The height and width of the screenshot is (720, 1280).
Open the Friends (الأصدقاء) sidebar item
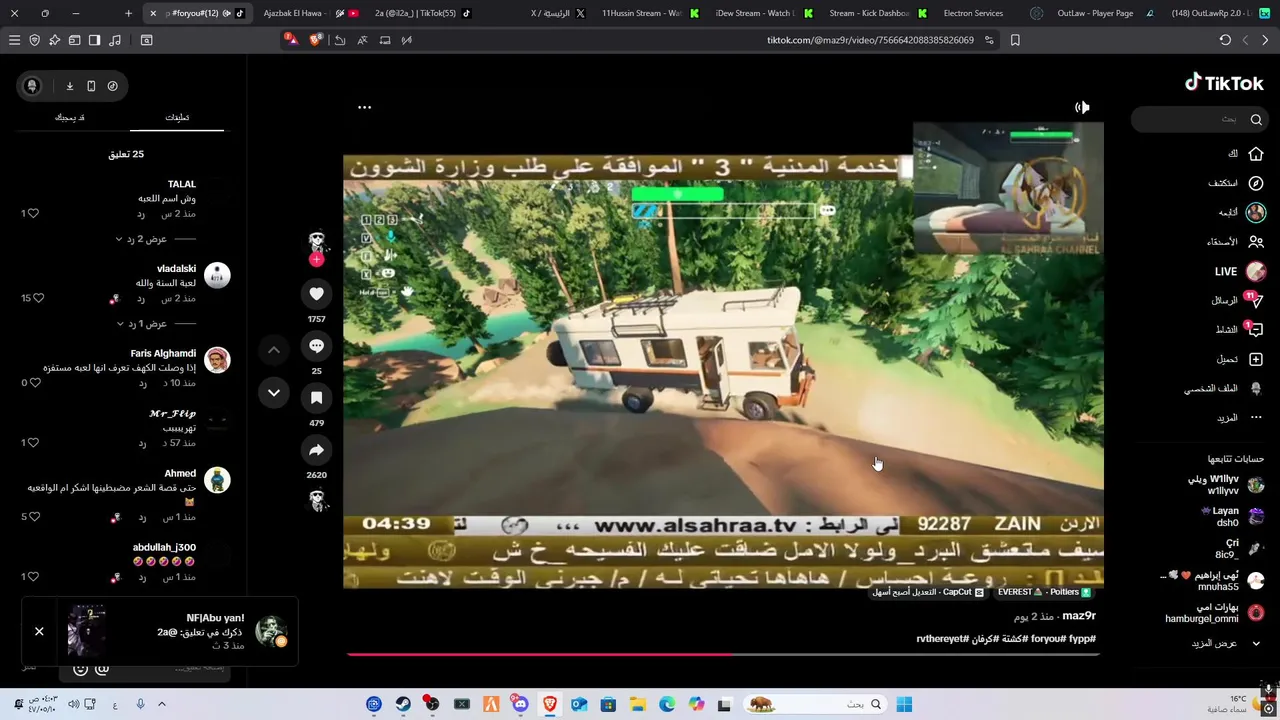click(1236, 242)
